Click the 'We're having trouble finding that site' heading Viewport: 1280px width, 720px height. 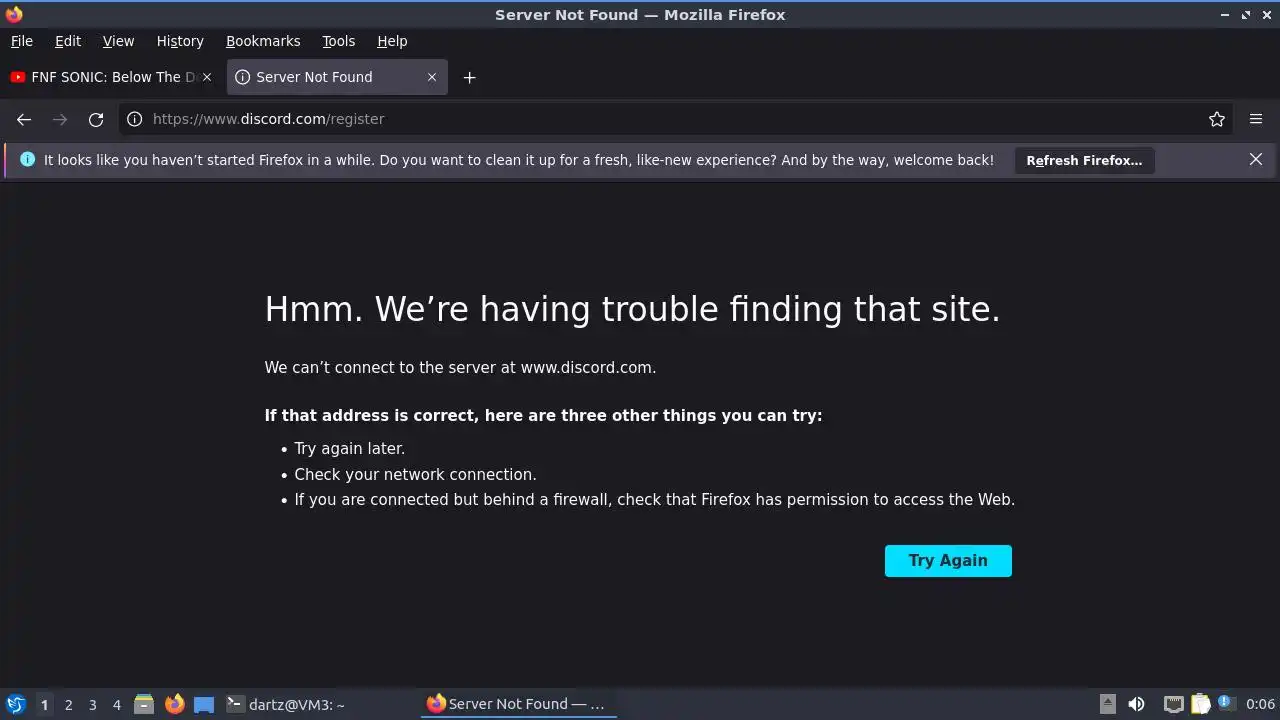[x=632, y=309]
